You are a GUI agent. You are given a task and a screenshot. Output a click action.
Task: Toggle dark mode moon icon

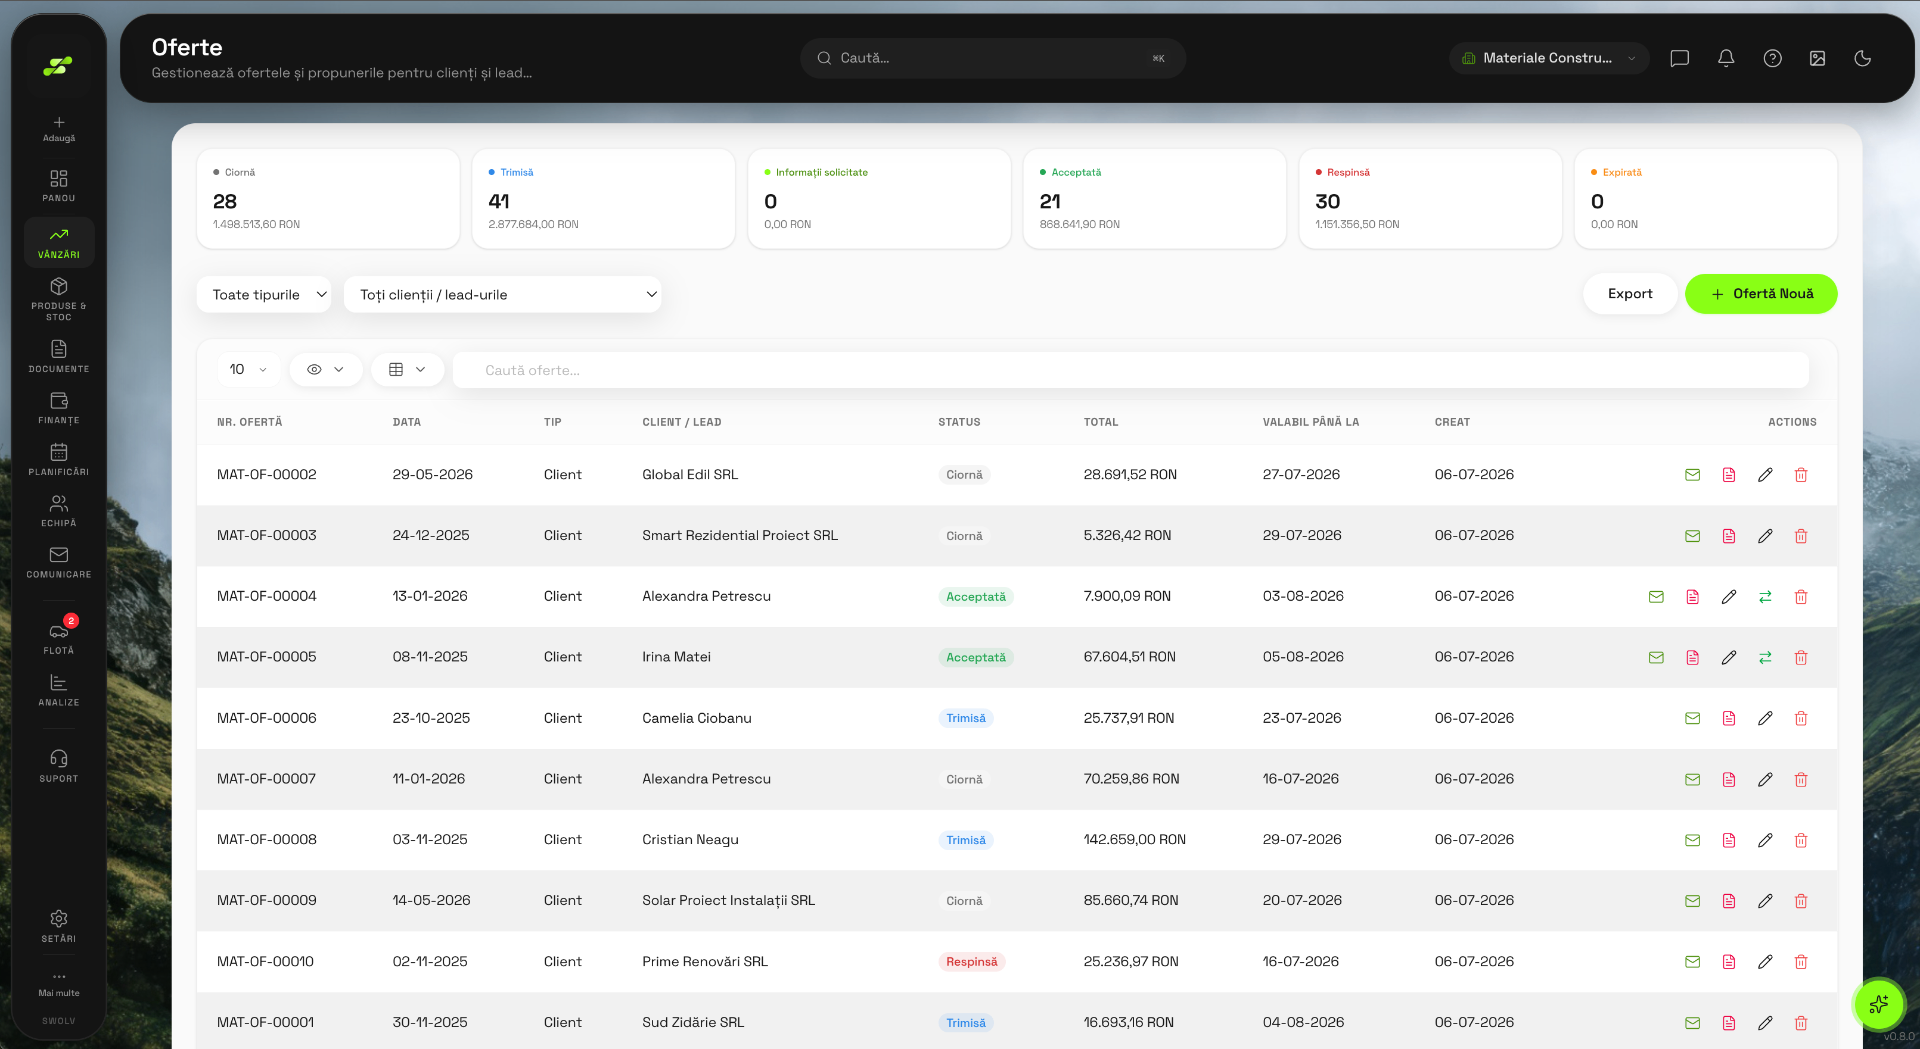click(1862, 58)
